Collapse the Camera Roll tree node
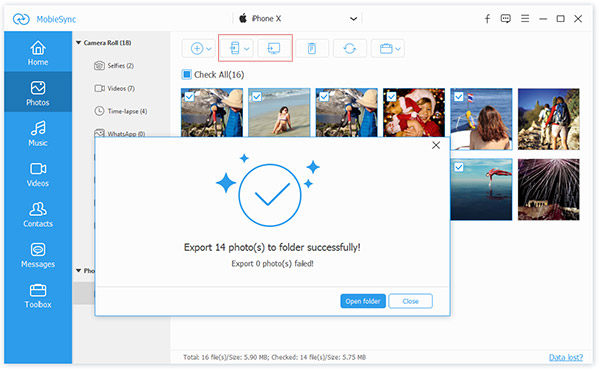This screenshot has height=372, width=600. click(x=78, y=42)
